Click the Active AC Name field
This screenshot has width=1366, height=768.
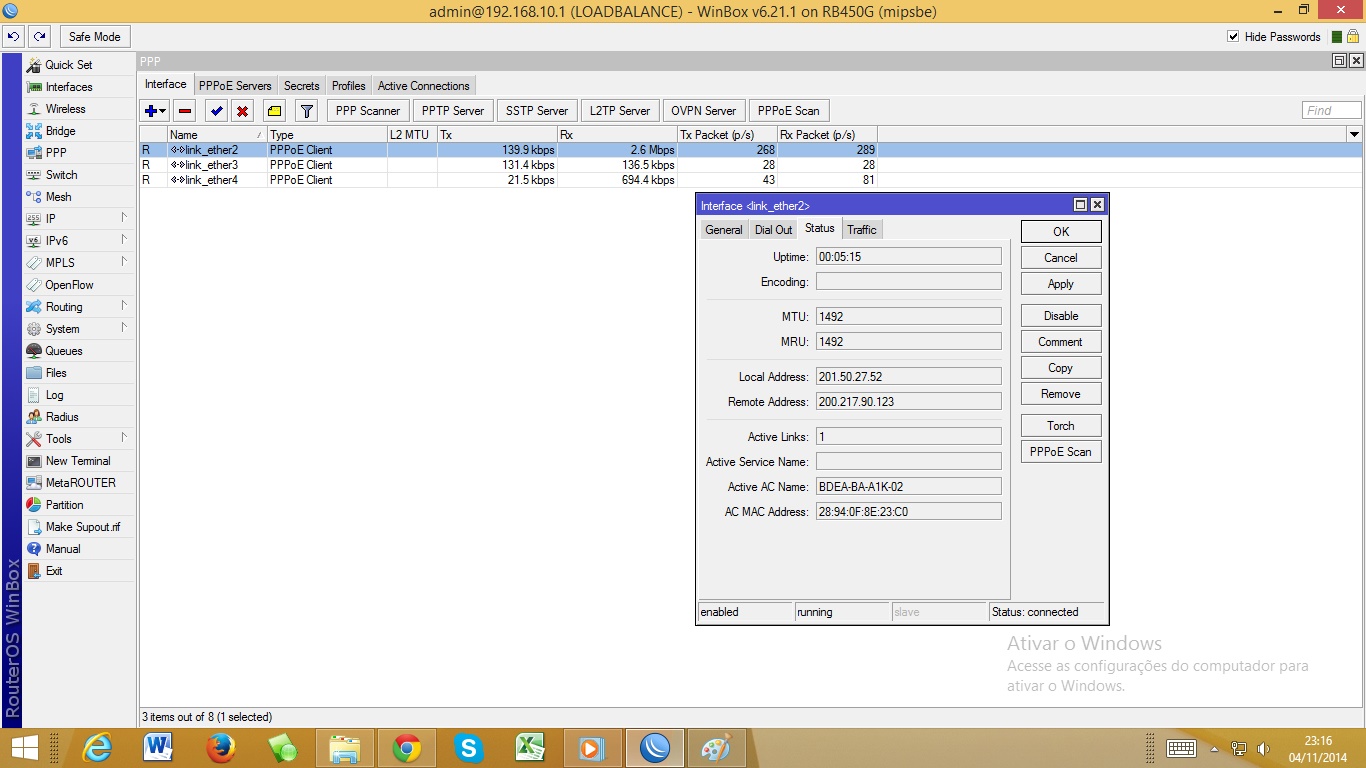(908, 487)
